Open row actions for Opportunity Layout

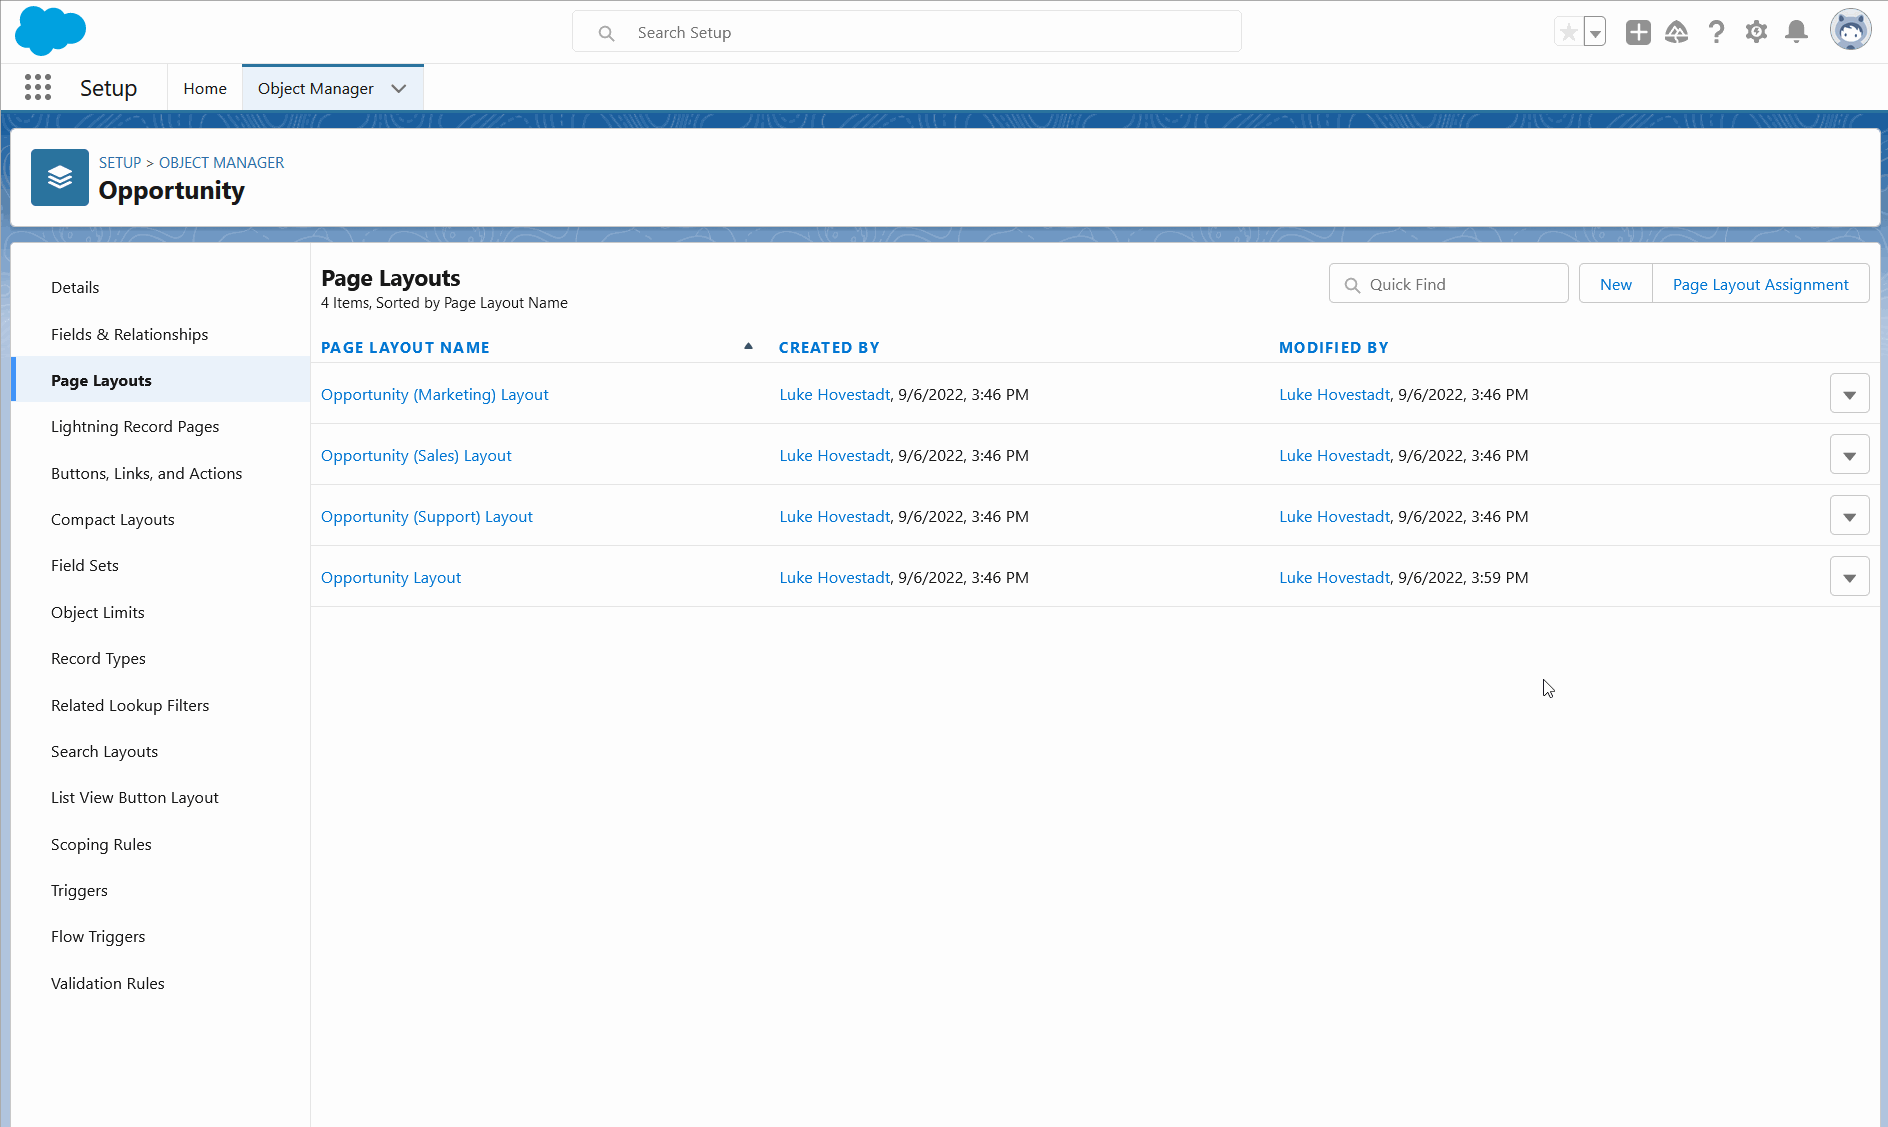tap(1850, 577)
